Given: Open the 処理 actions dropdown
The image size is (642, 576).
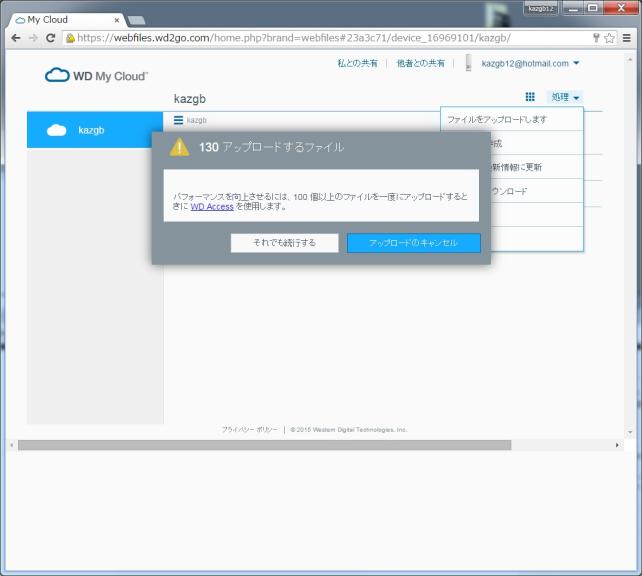Looking at the screenshot, I should (x=565, y=97).
